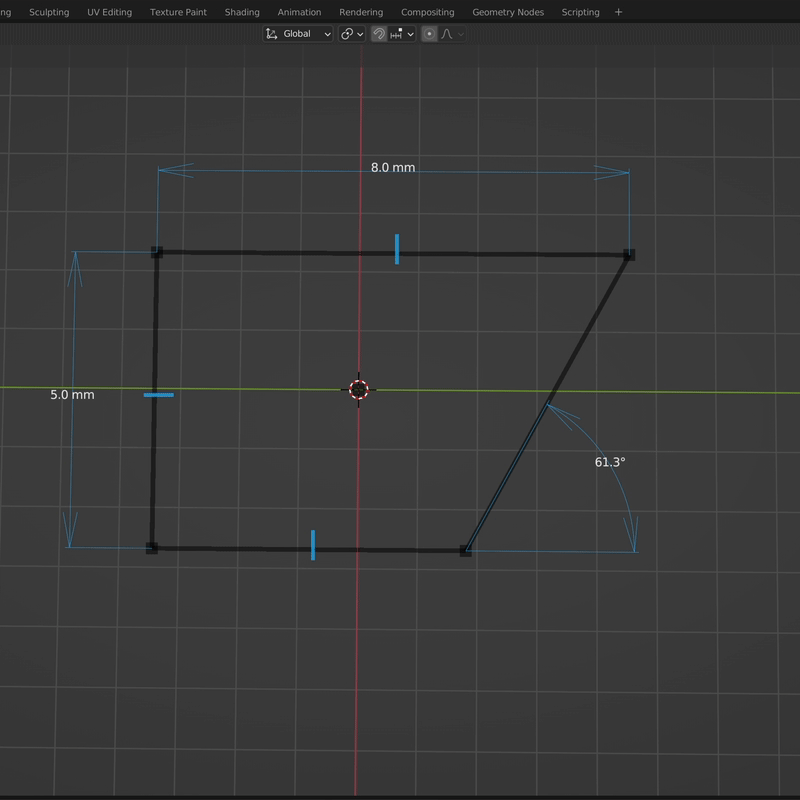Switch to the Scripting workspace tab
The width and height of the screenshot is (800, 800).
[x=580, y=12]
